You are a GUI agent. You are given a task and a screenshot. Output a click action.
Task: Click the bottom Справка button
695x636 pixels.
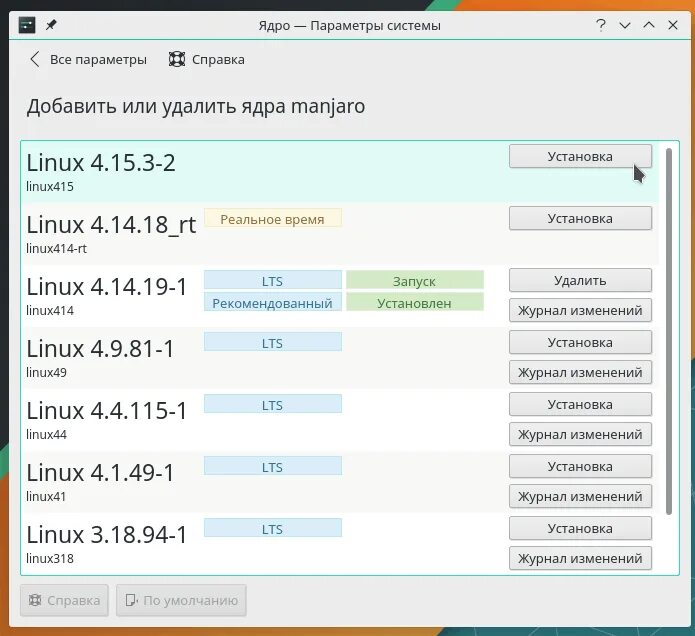pos(64,601)
